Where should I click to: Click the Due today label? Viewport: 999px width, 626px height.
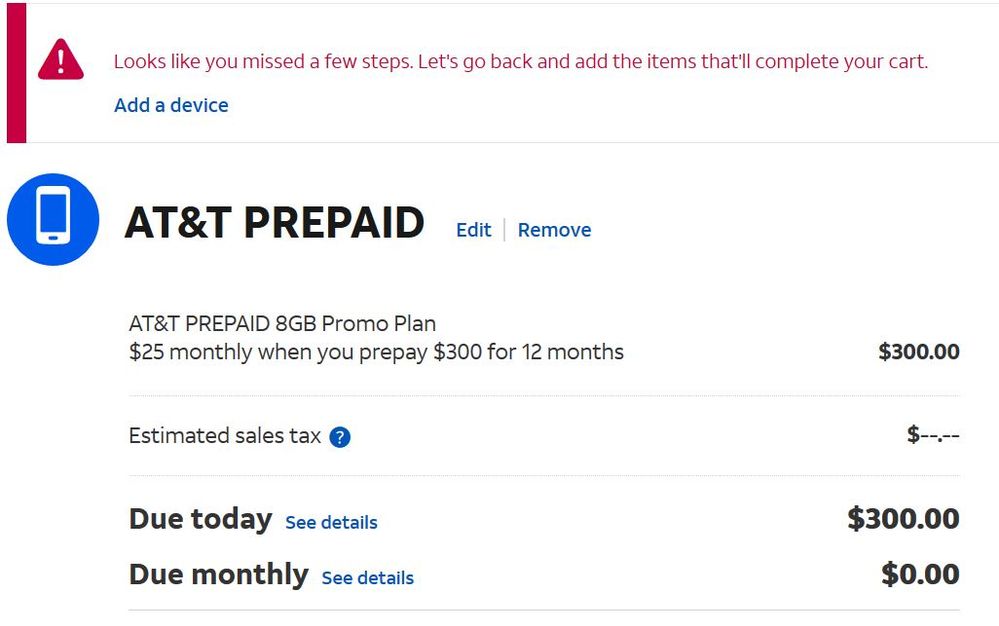200,519
